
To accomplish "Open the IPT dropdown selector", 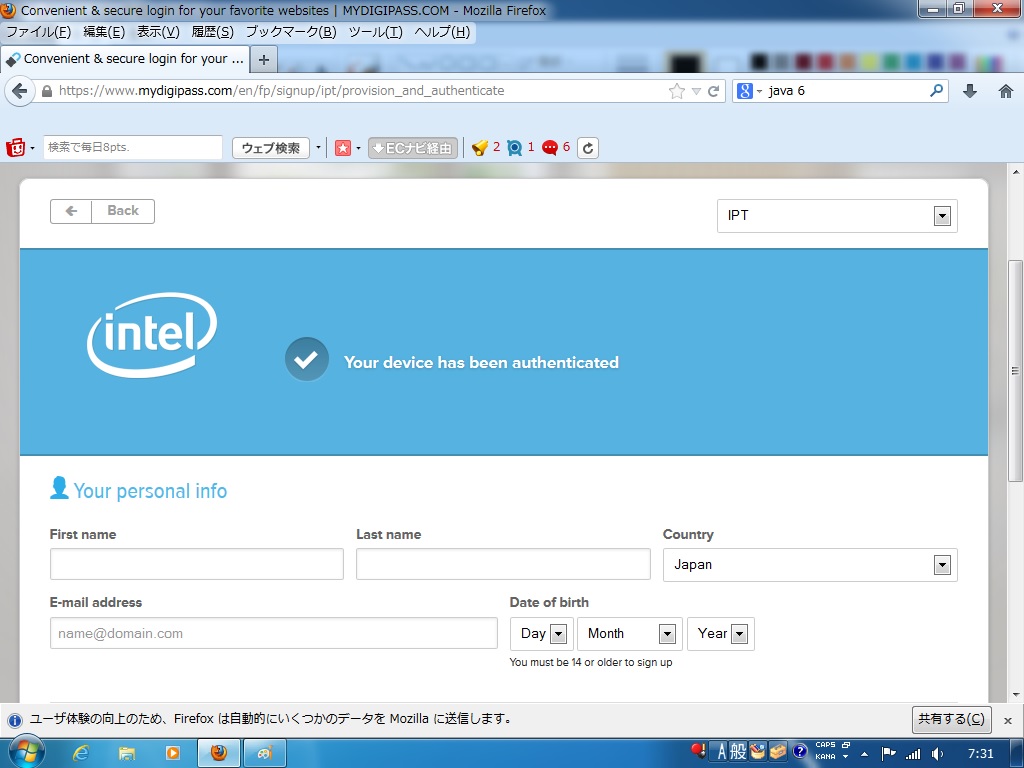I will (x=837, y=216).
